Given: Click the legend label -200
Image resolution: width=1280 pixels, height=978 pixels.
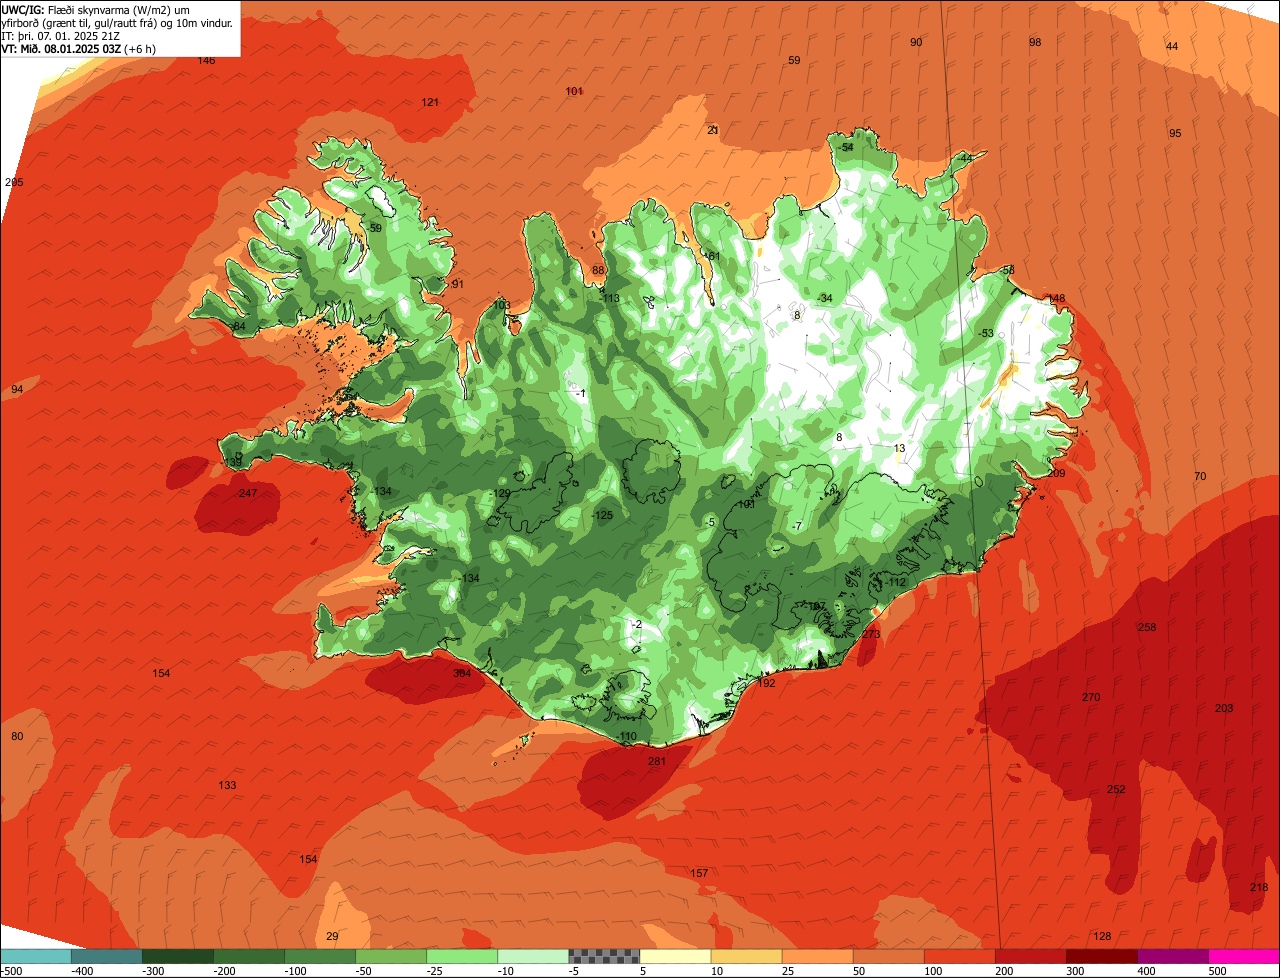Looking at the screenshot, I should point(223,970).
